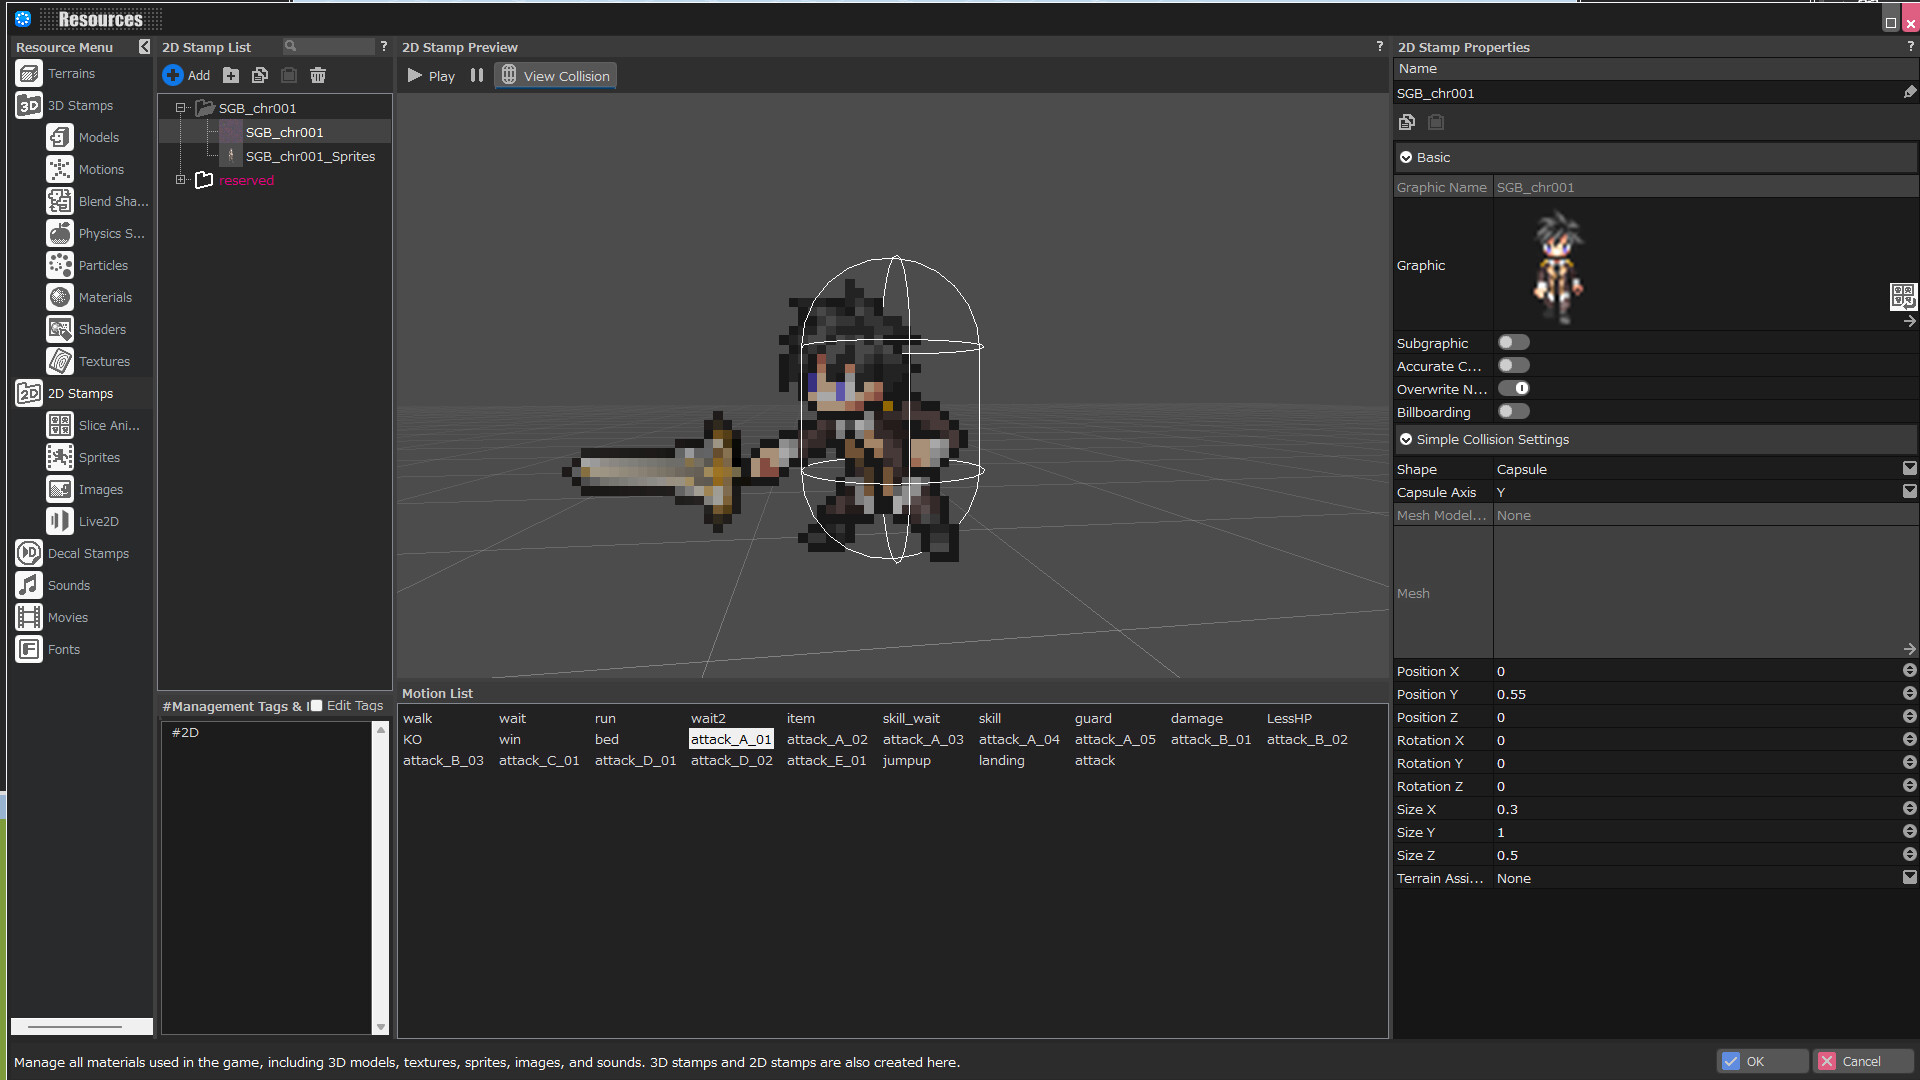The height and width of the screenshot is (1080, 1920).
Task: Click the Cancel button
Action: [1863, 1061]
